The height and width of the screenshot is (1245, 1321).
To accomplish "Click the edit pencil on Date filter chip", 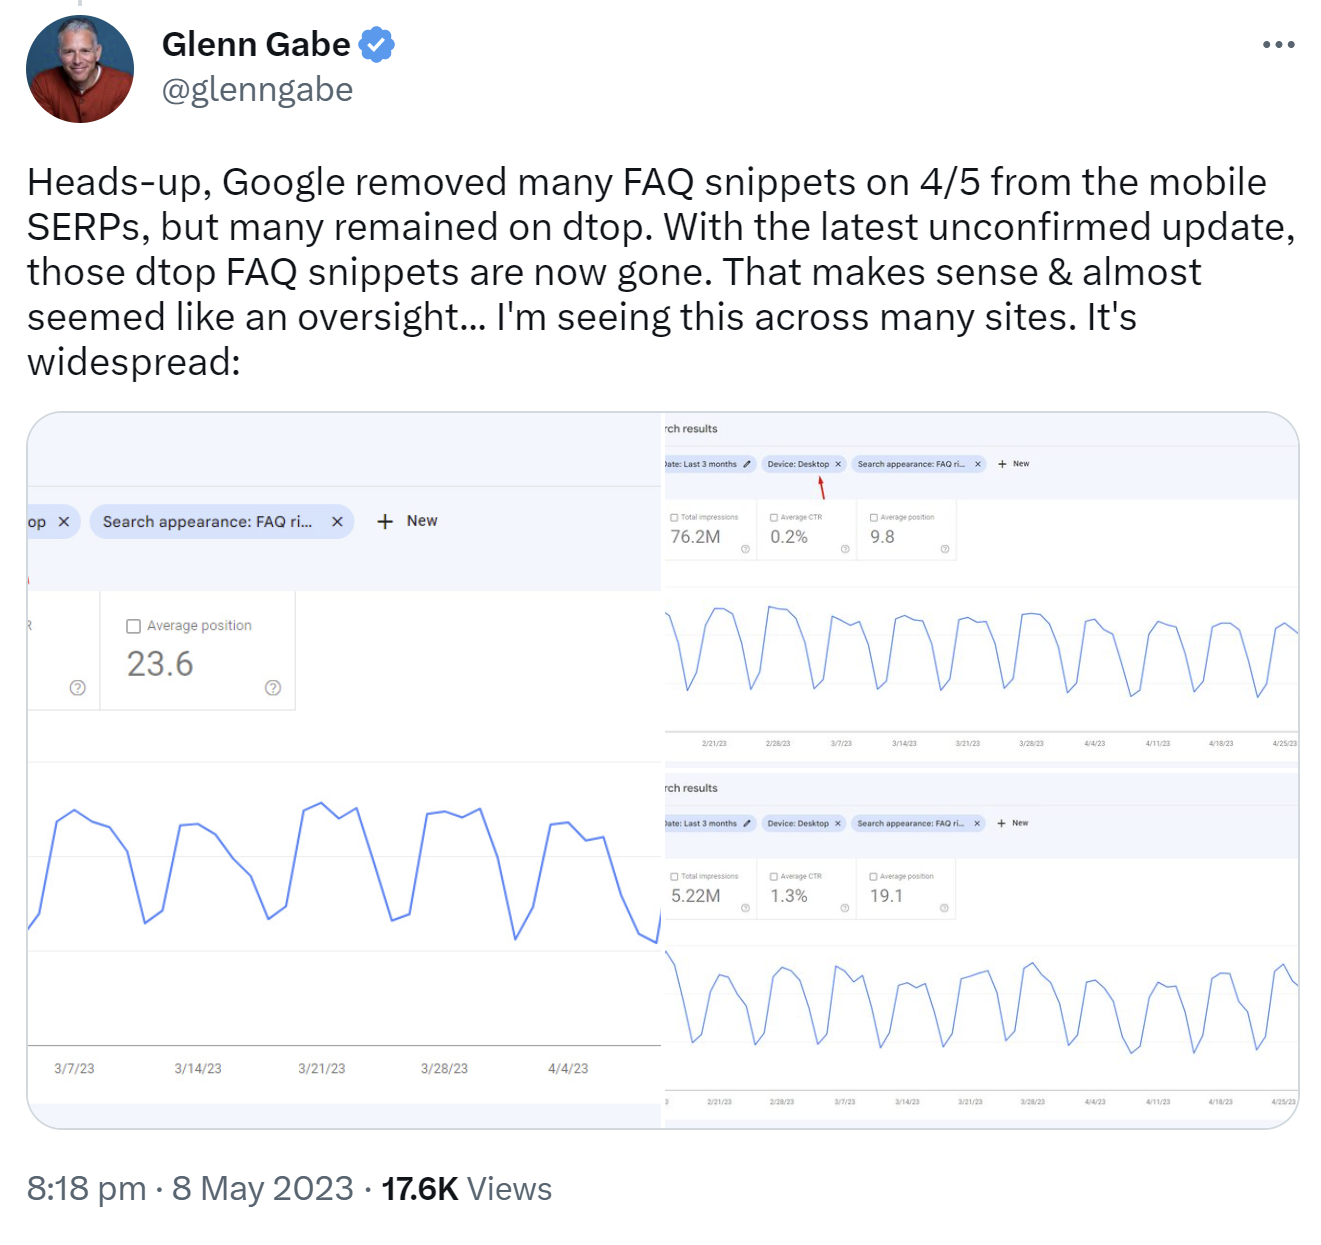I will click(x=746, y=463).
